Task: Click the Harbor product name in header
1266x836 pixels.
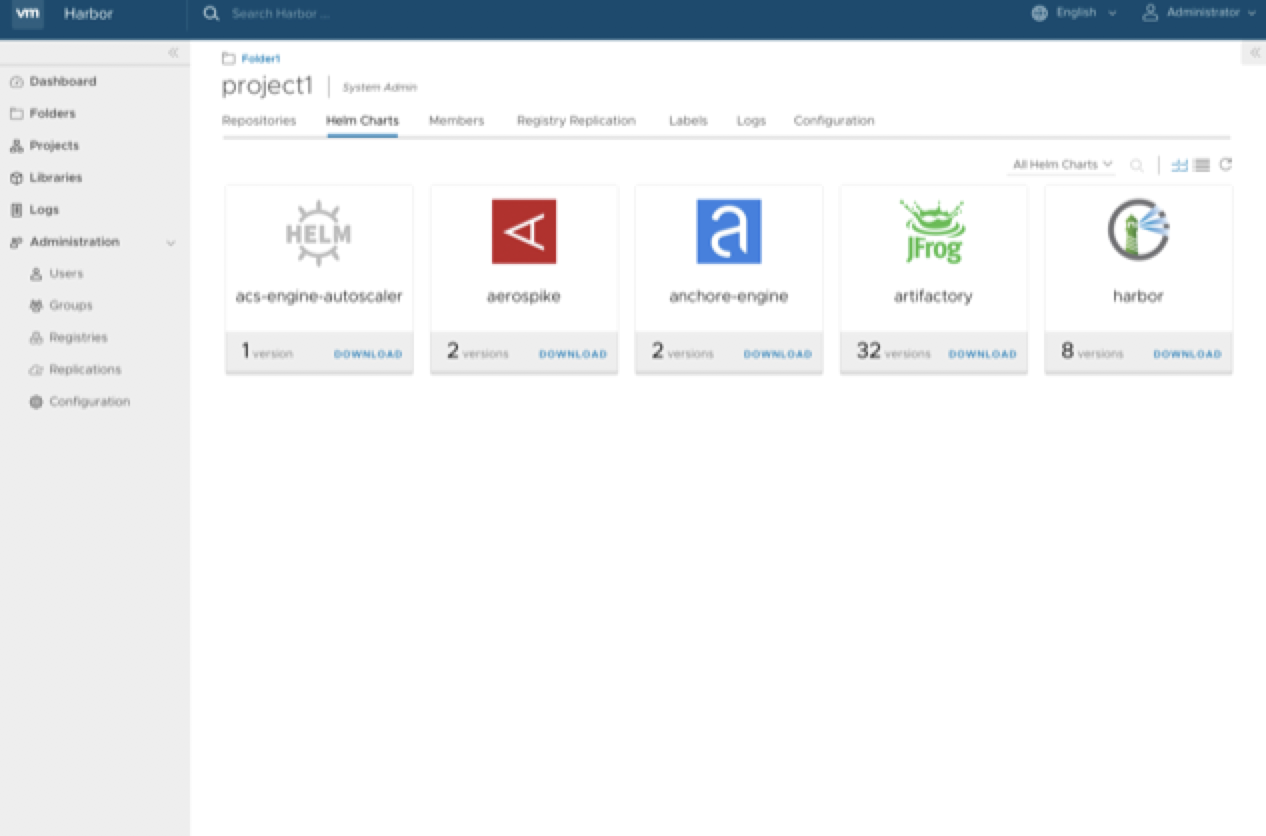Action: pos(88,14)
